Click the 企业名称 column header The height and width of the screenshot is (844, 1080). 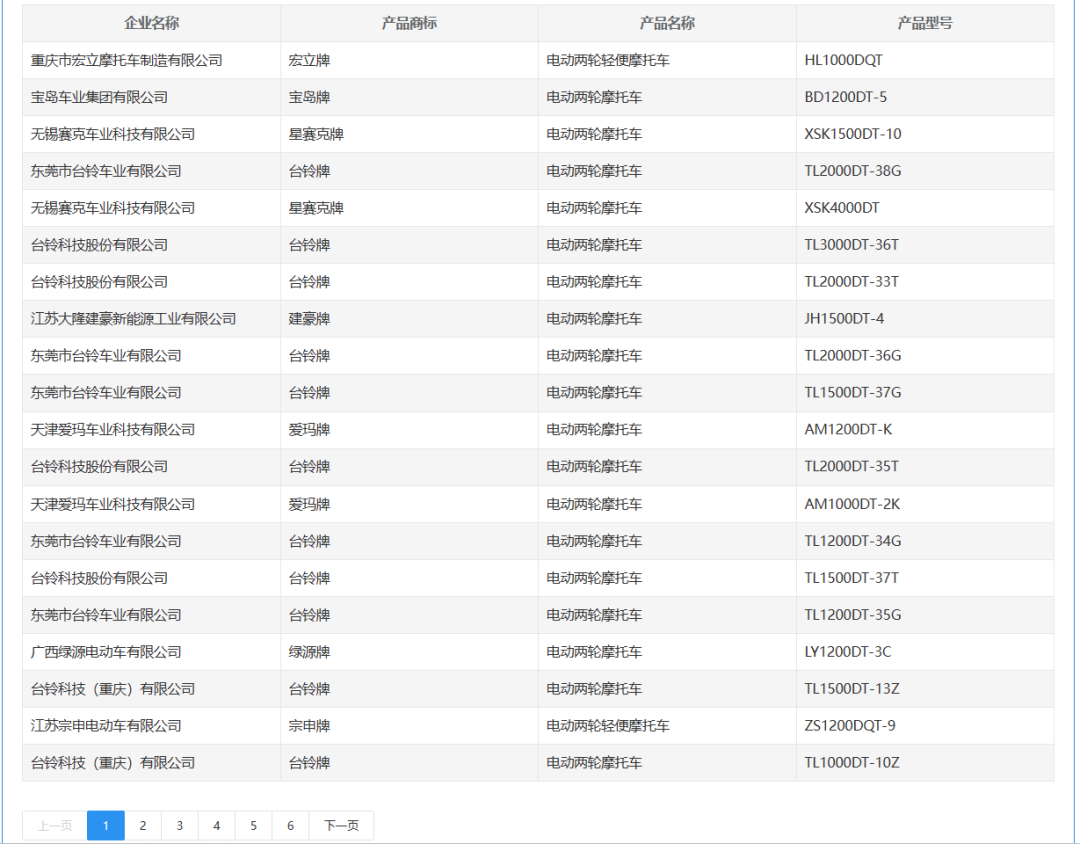click(151, 23)
